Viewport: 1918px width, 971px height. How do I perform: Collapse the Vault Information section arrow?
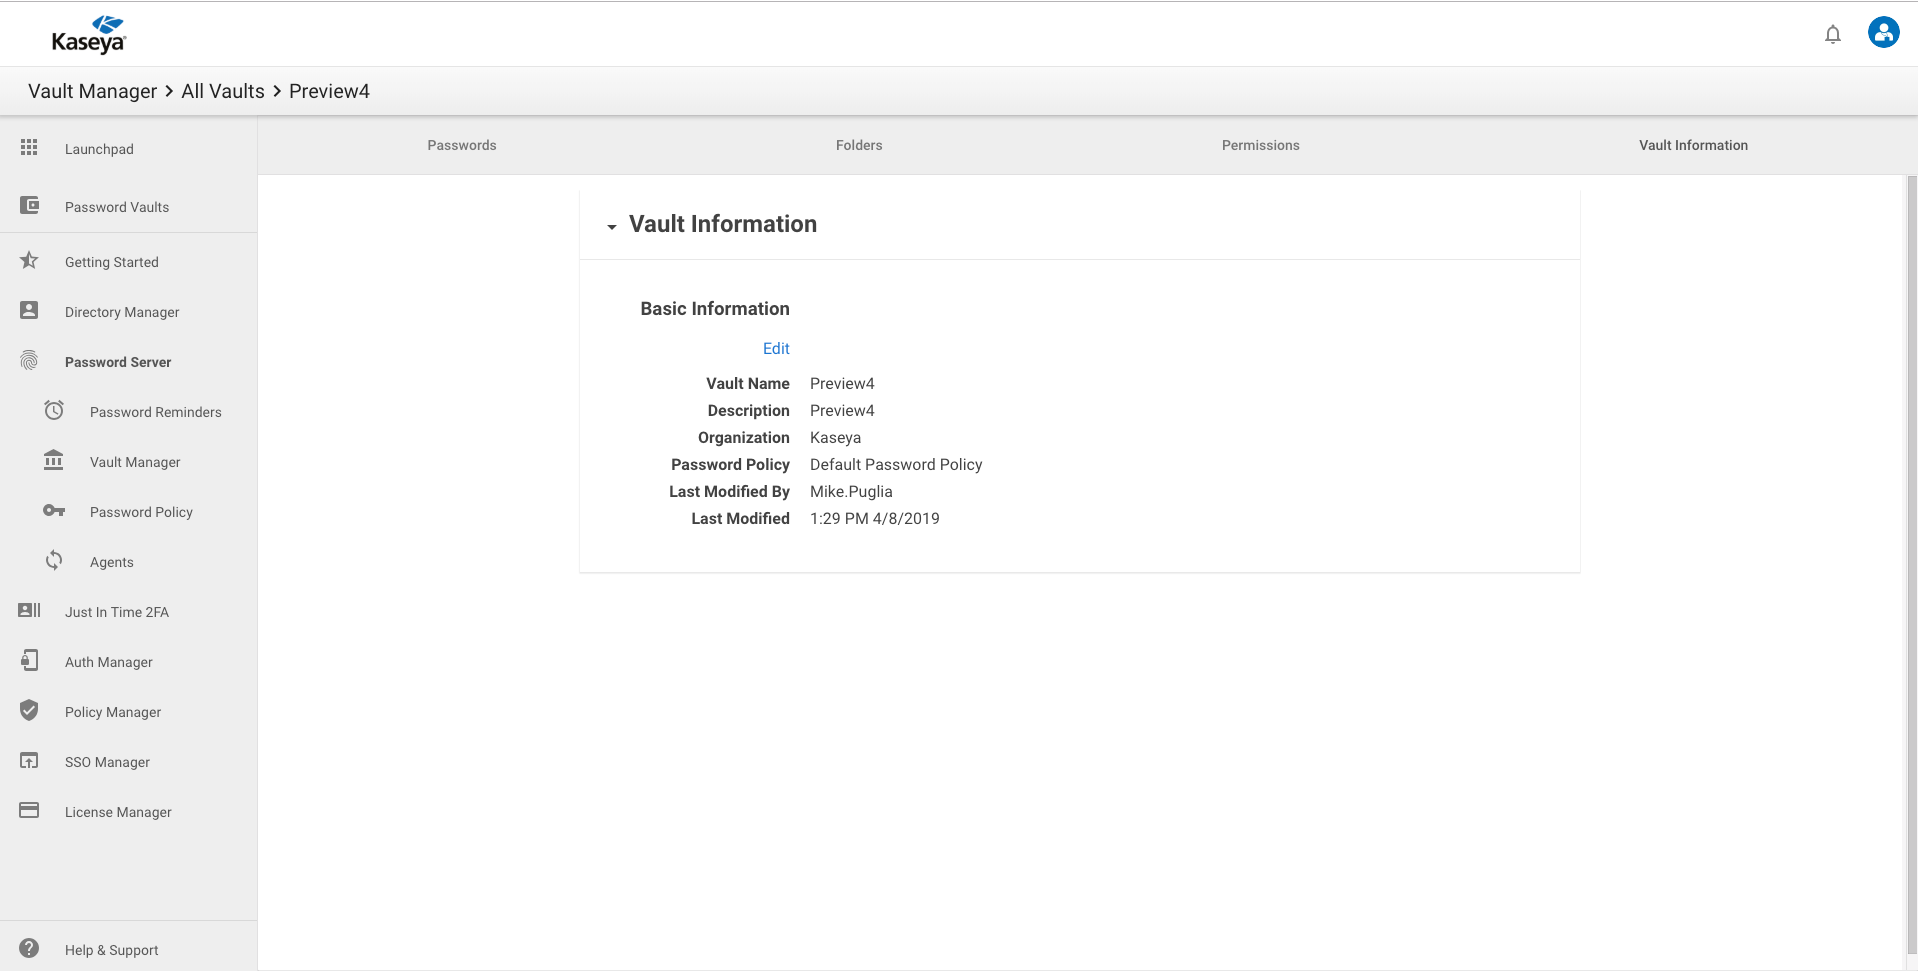click(x=611, y=227)
